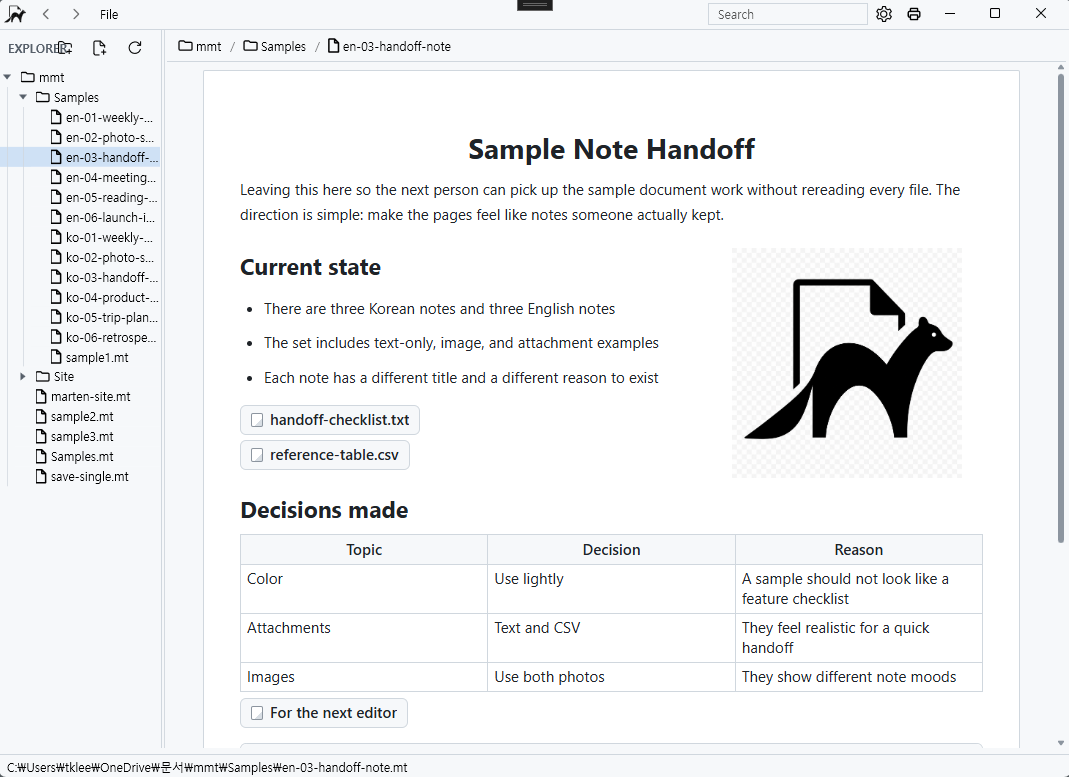
Task: Click the marten document image
Action: [x=847, y=363]
